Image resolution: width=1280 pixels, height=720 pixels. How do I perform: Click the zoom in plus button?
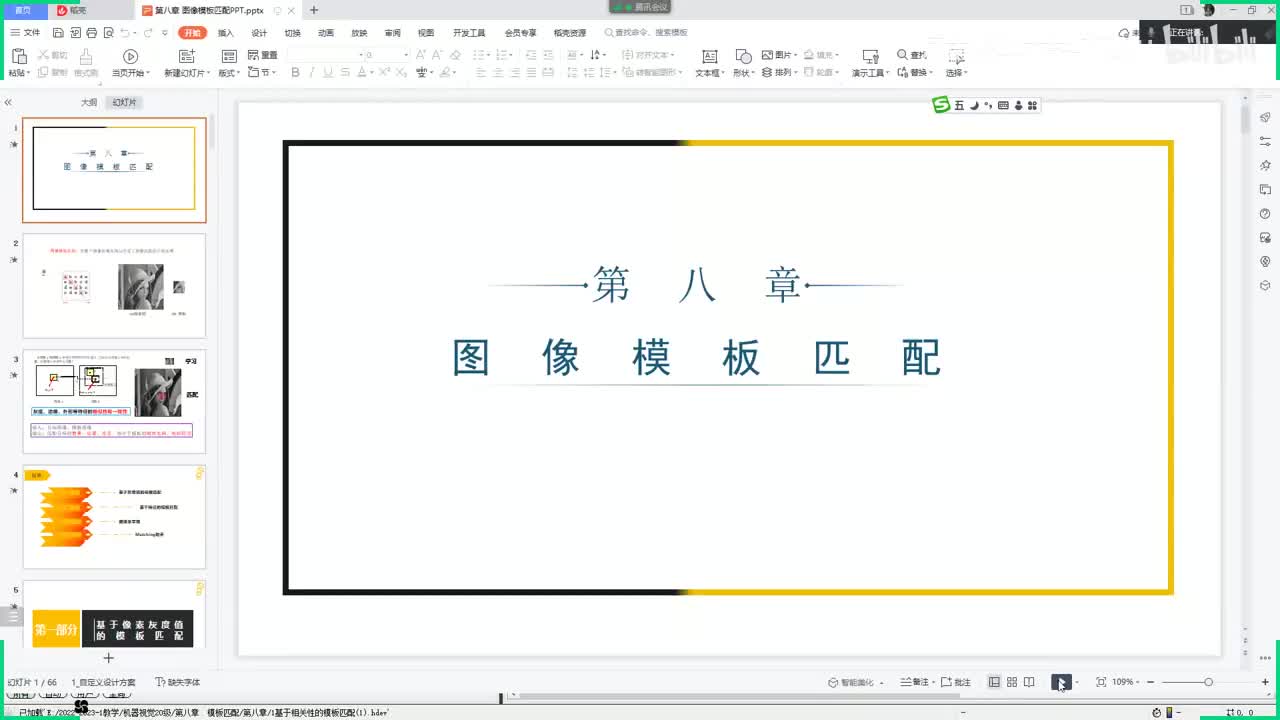point(1266,682)
